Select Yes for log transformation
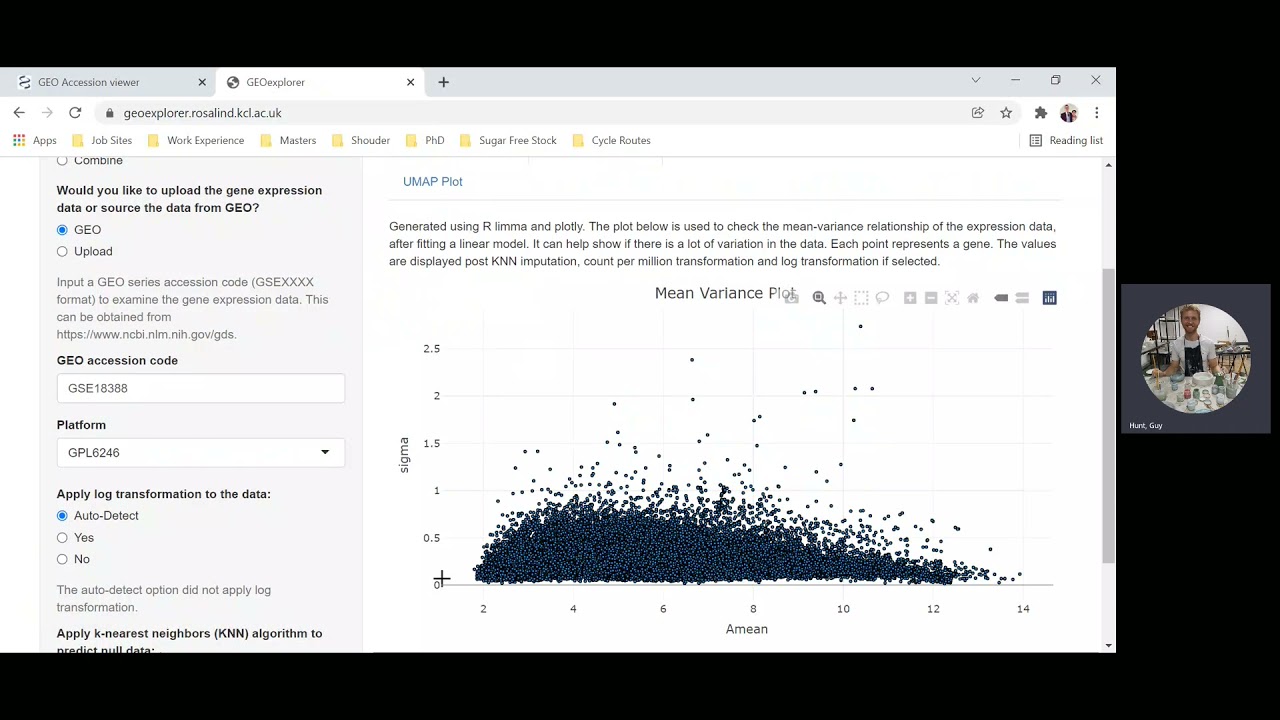The image size is (1280, 720). [62, 538]
